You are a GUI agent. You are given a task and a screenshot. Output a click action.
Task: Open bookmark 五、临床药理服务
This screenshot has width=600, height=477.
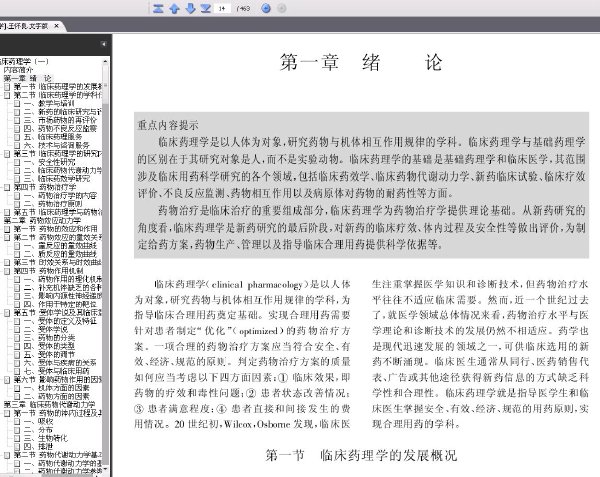[53, 137]
